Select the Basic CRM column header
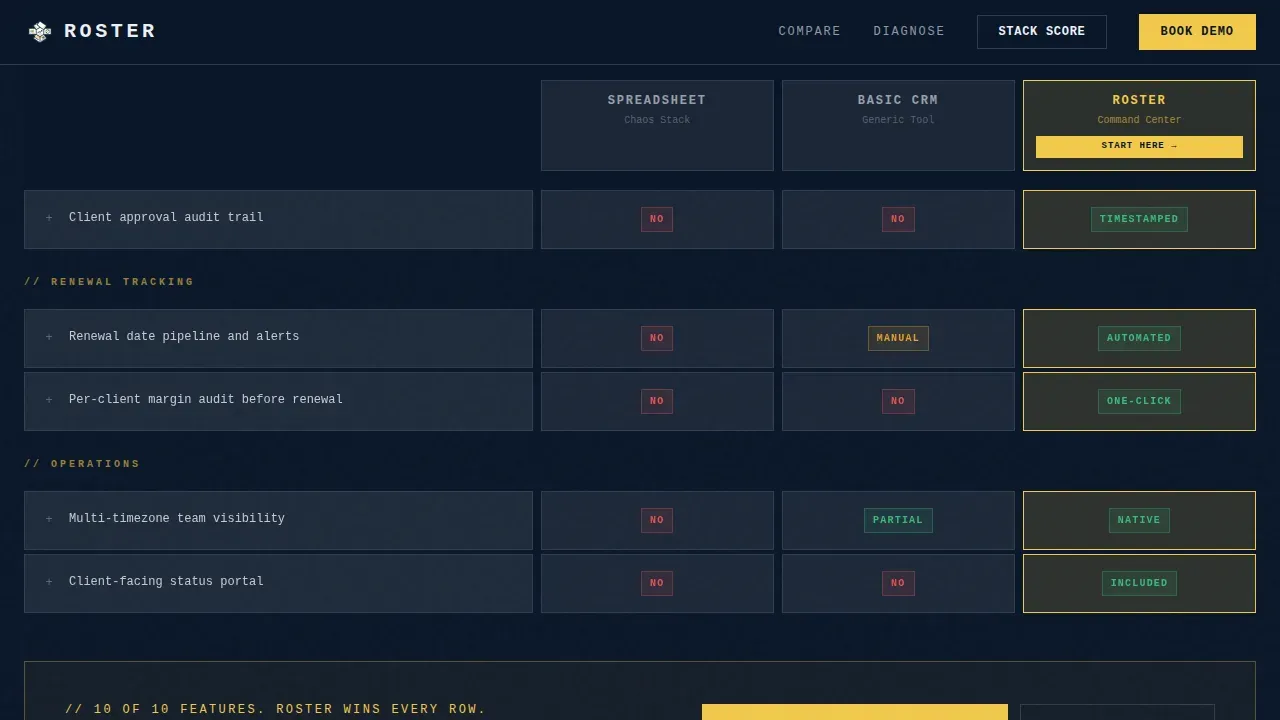Image resolution: width=1280 pixels, height=720 pixels. pyautogui.click(x=898, y=125)
